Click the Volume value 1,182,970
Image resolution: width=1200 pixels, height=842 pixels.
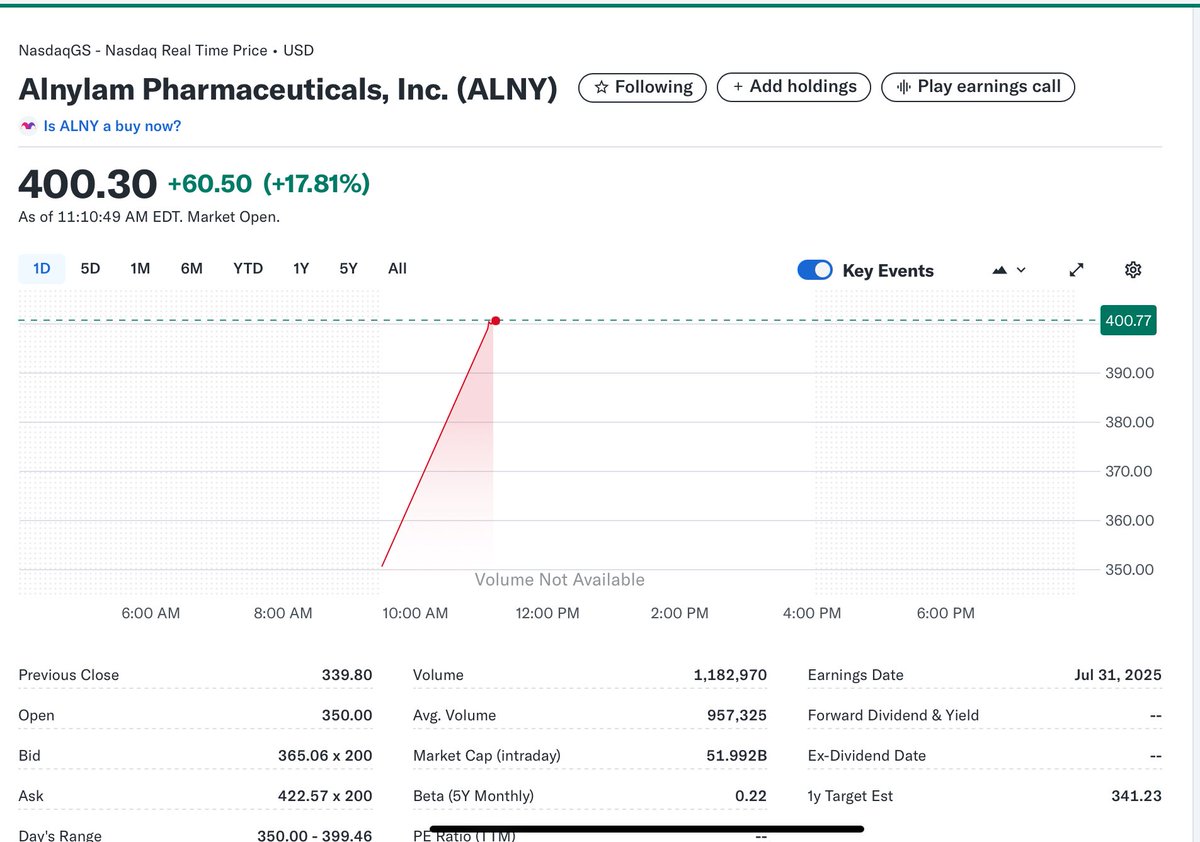click(x=730, y=675)
